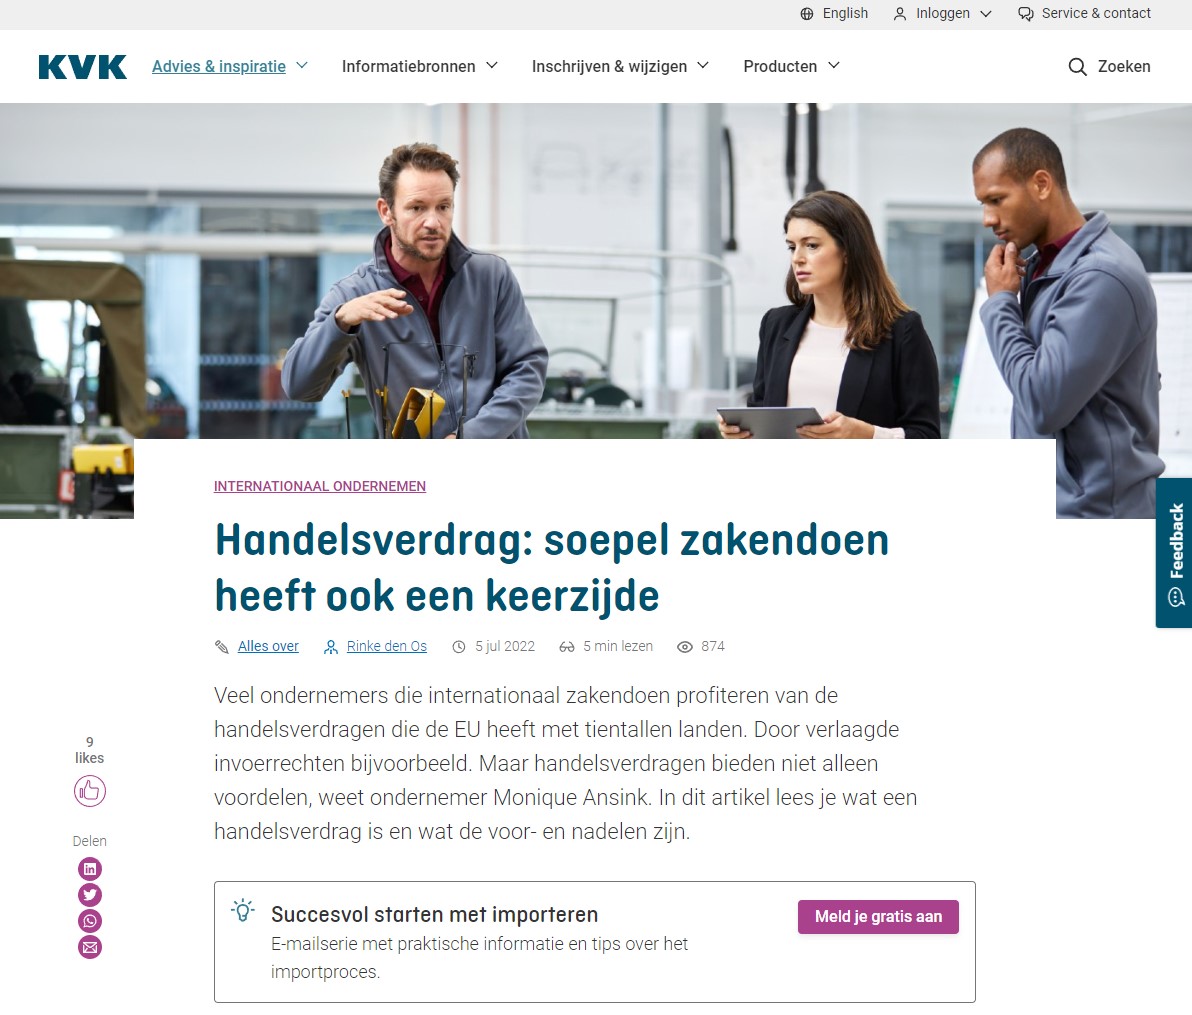Open Inschrijven & wijzigen menu
The width and height of the screenshot is (1192, 1015).
620,66
